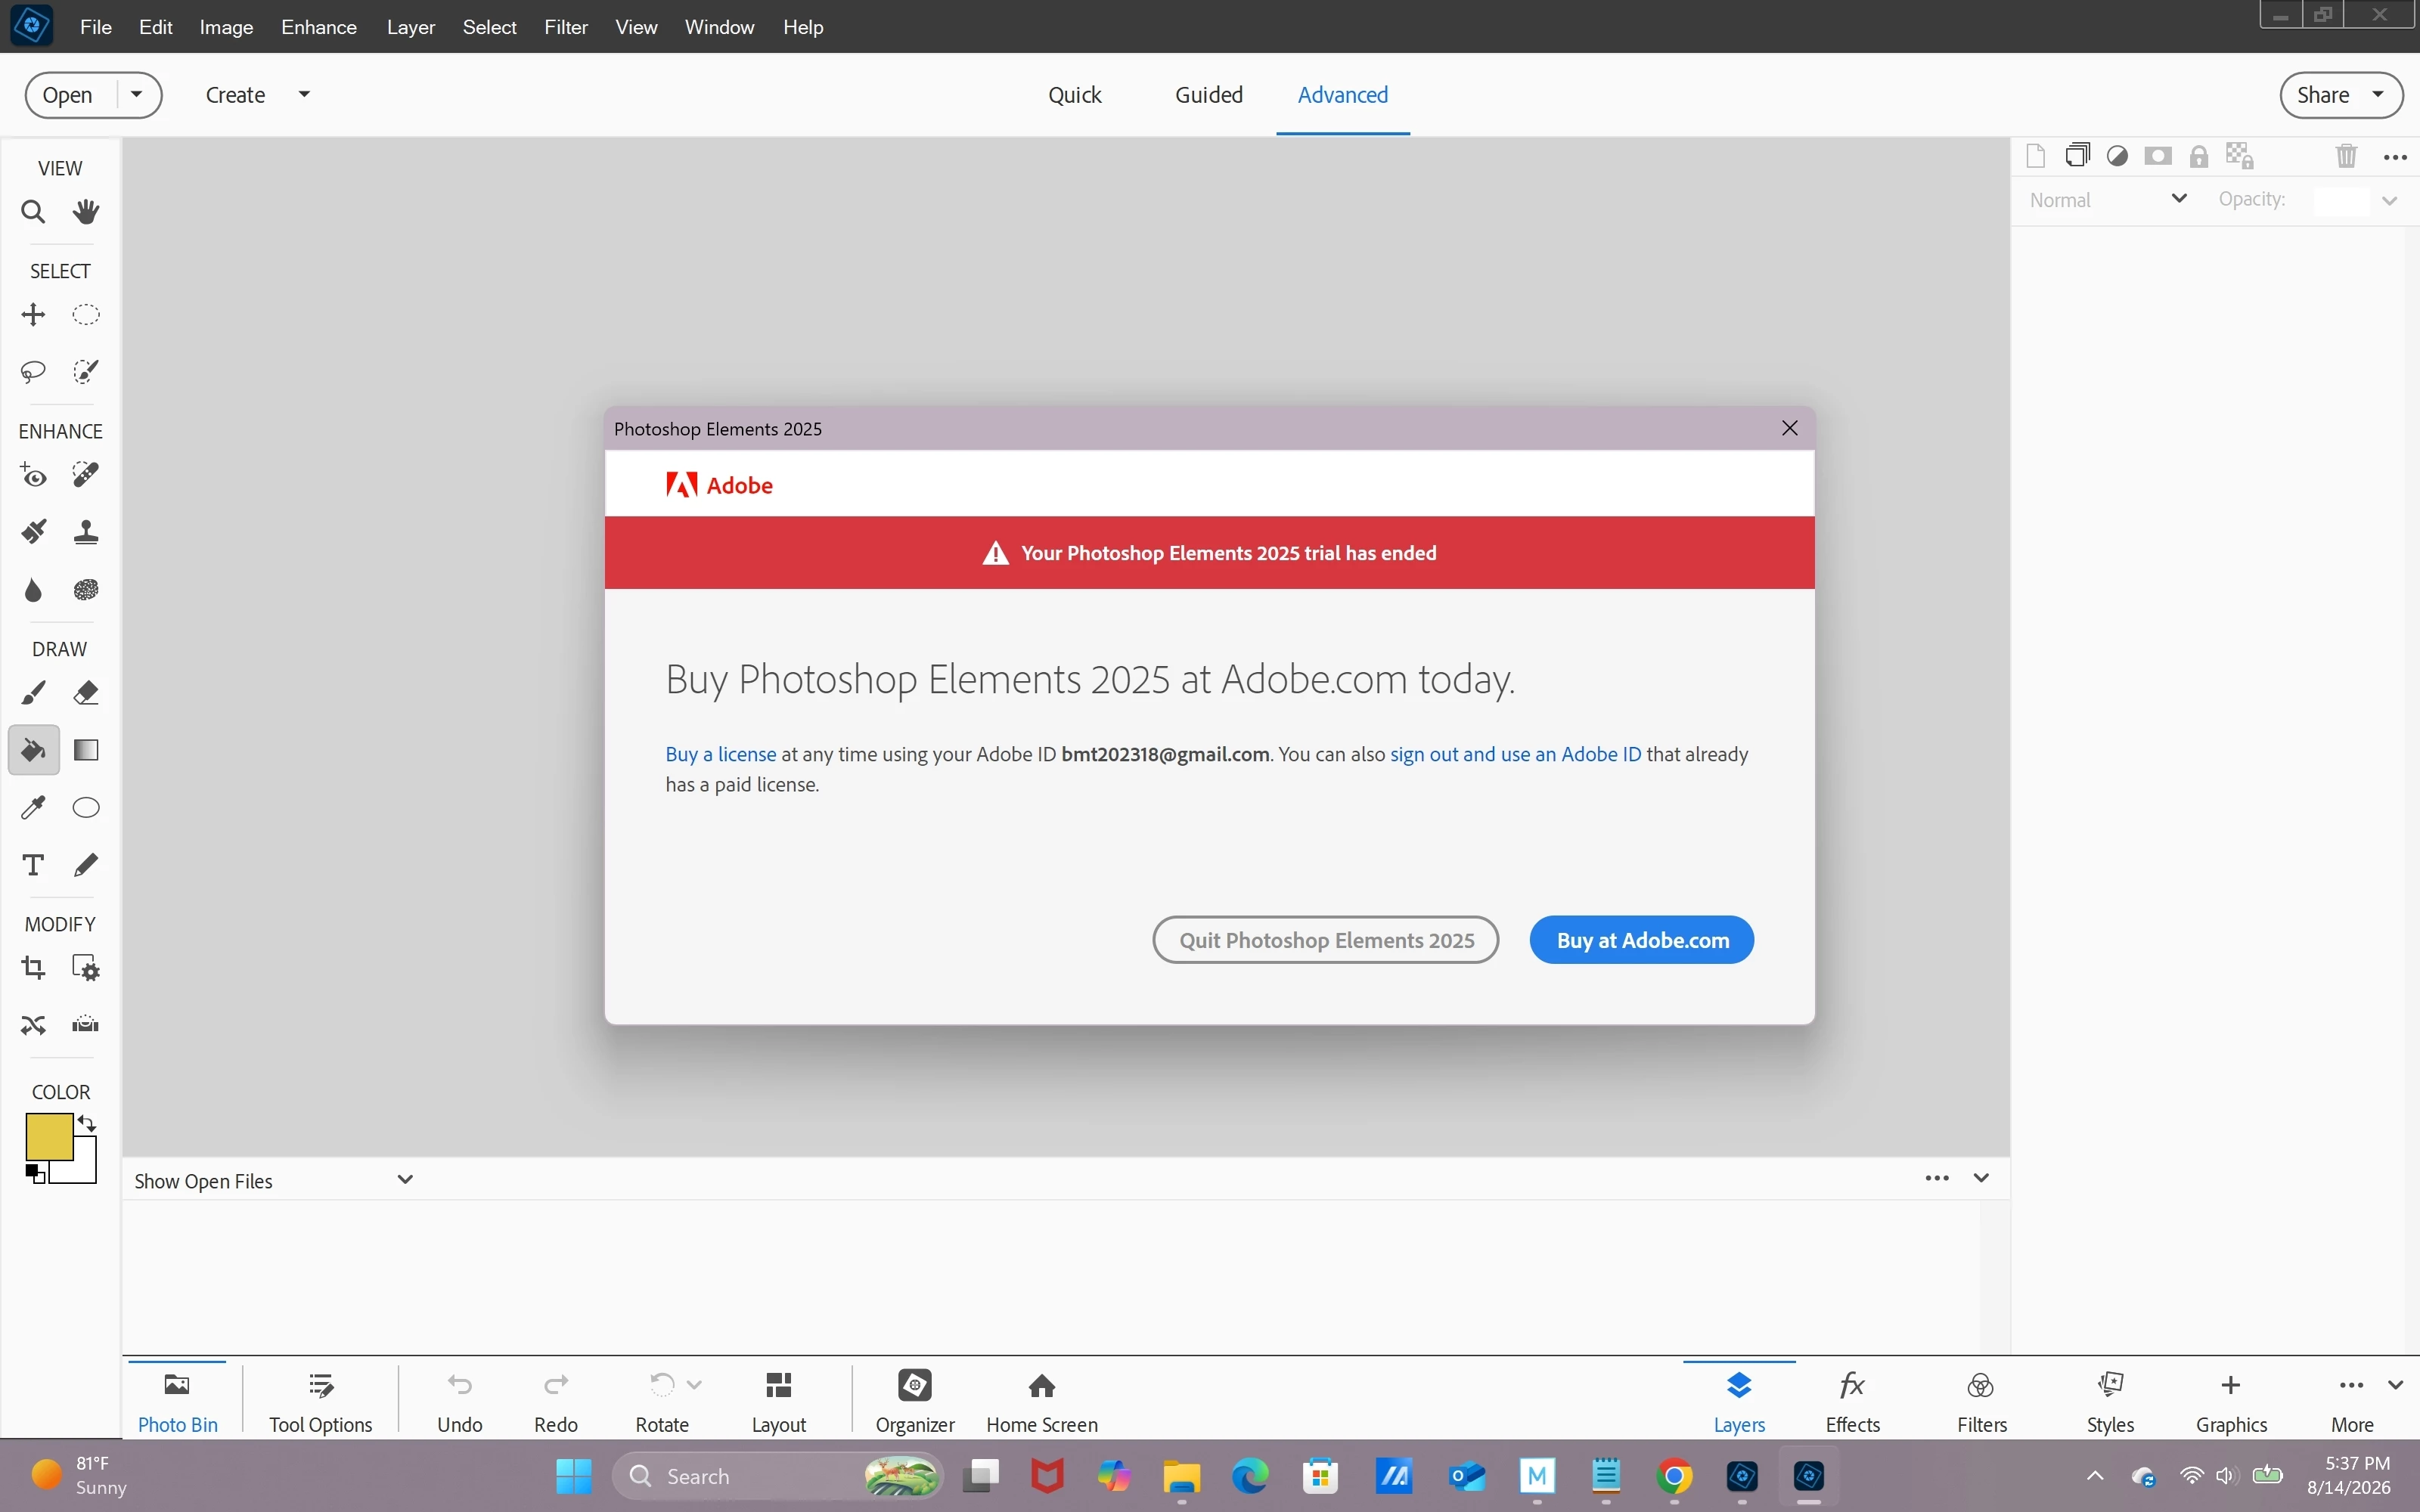The height and width of the screenshot is (1512, 2420).
Task: Open the Open button dropdown arrow
Action: (138, 95)
